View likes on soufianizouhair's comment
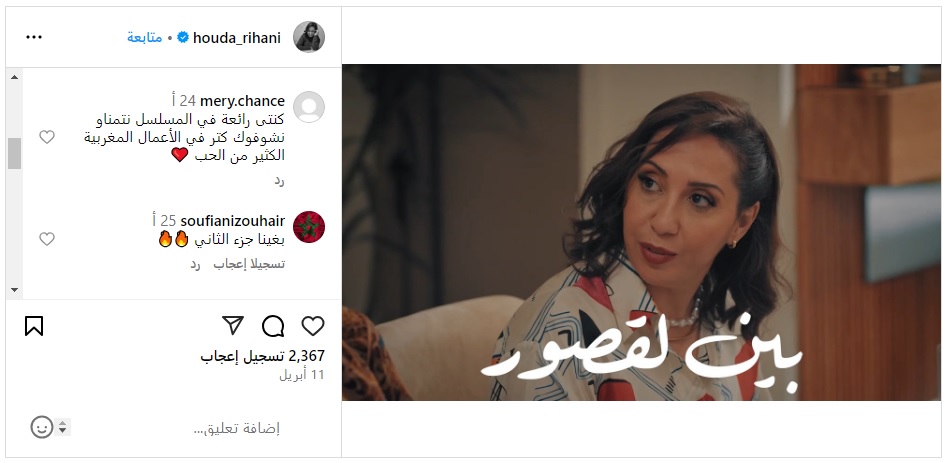Viewport: 946px width, 463px height. 249,264
